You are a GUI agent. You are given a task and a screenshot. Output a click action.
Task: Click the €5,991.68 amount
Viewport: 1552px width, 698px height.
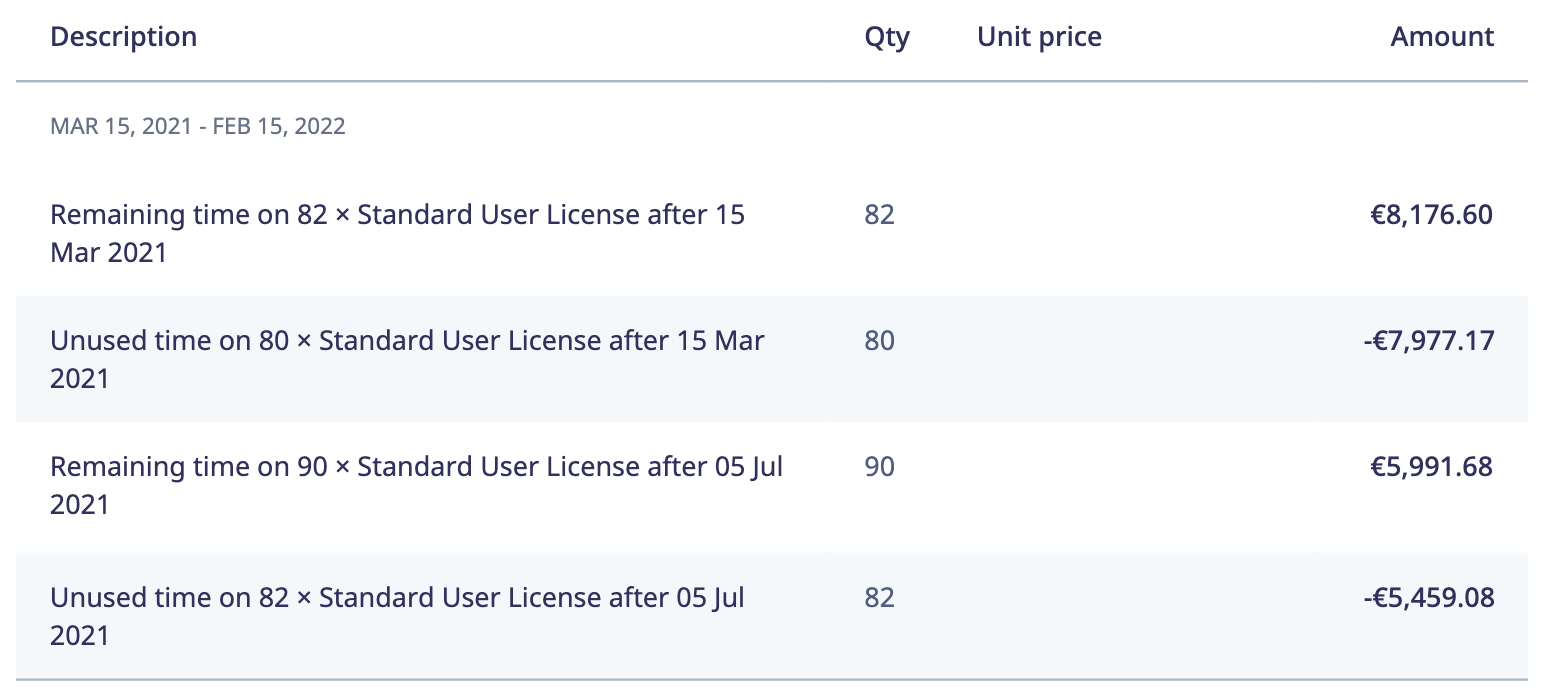[1431, 467]
